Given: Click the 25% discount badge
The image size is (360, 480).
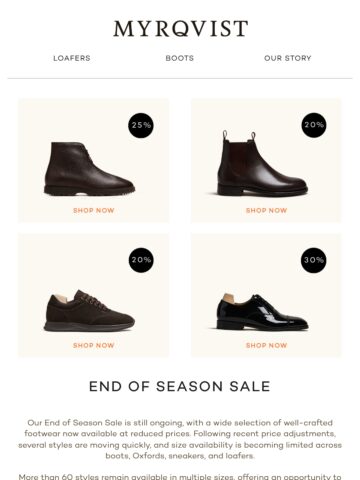Looking at the screenshot, I should click(x=141, y=125).
